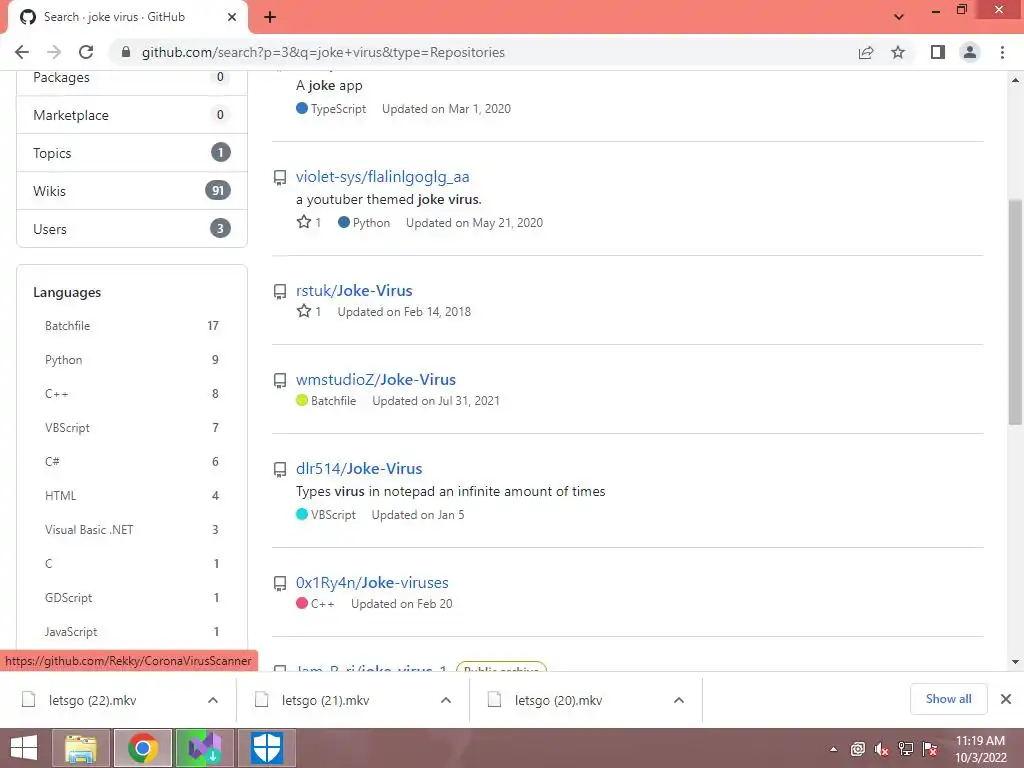Select the Wikis search category
This screenshot has width=1024, height=768.
(x=132, y=191)
